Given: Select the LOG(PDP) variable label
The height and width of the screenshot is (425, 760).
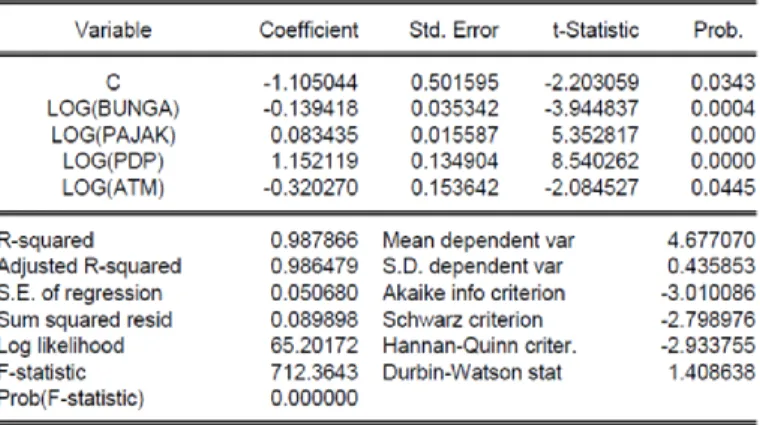Looking at the screenshot, I should [113, 161].
